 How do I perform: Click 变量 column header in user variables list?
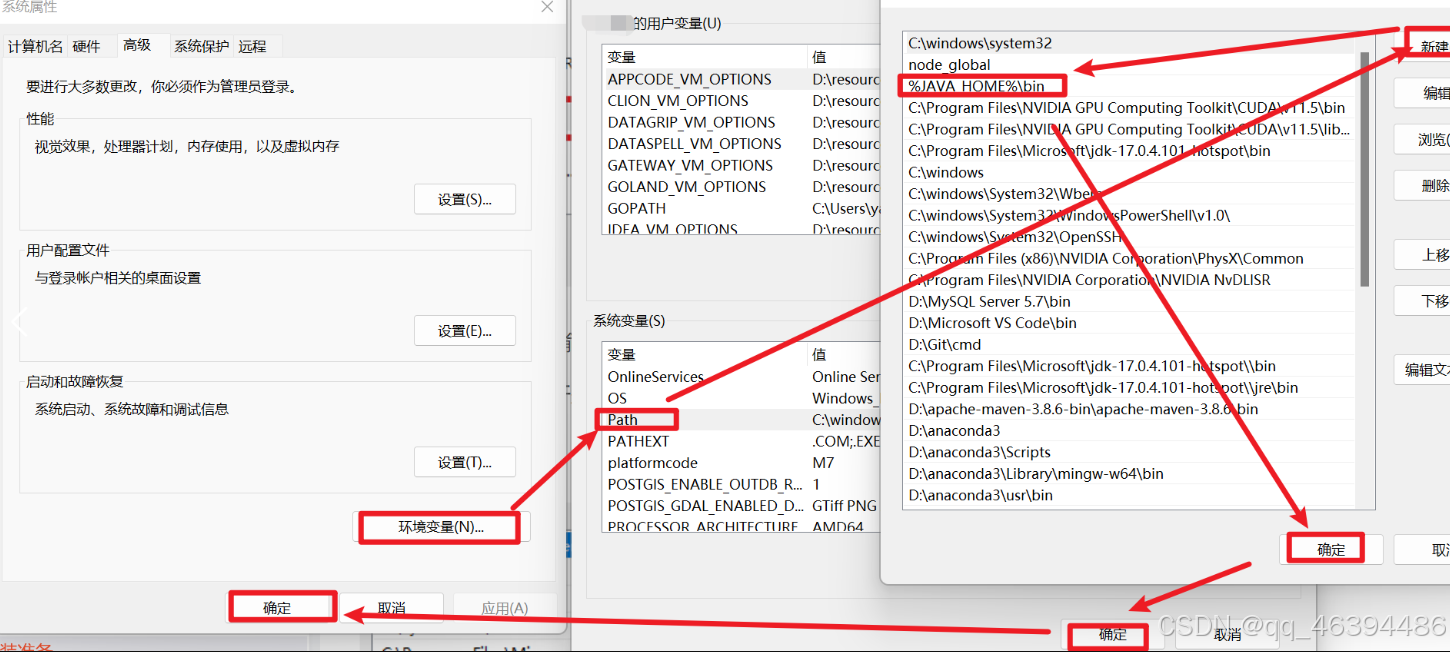pyautogui.click(x=705, y=57)
